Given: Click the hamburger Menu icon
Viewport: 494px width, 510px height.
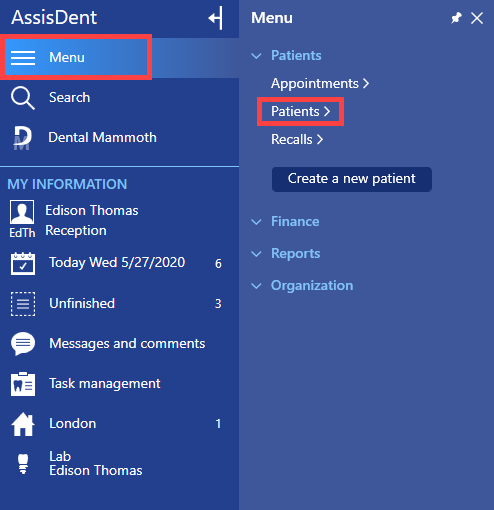Looking at the screenshot, I should pyautogui.click(x=23, y=57).
